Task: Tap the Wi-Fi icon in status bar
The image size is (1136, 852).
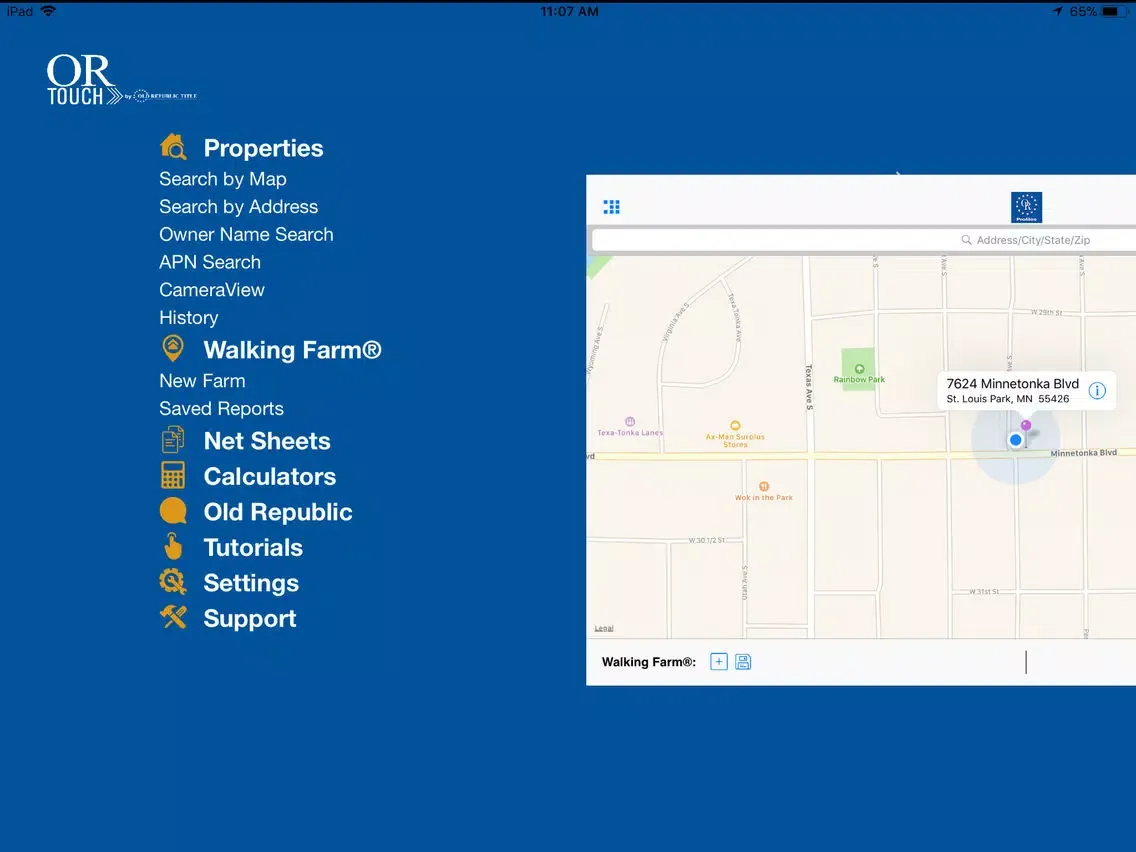Action: click(48, 11)
